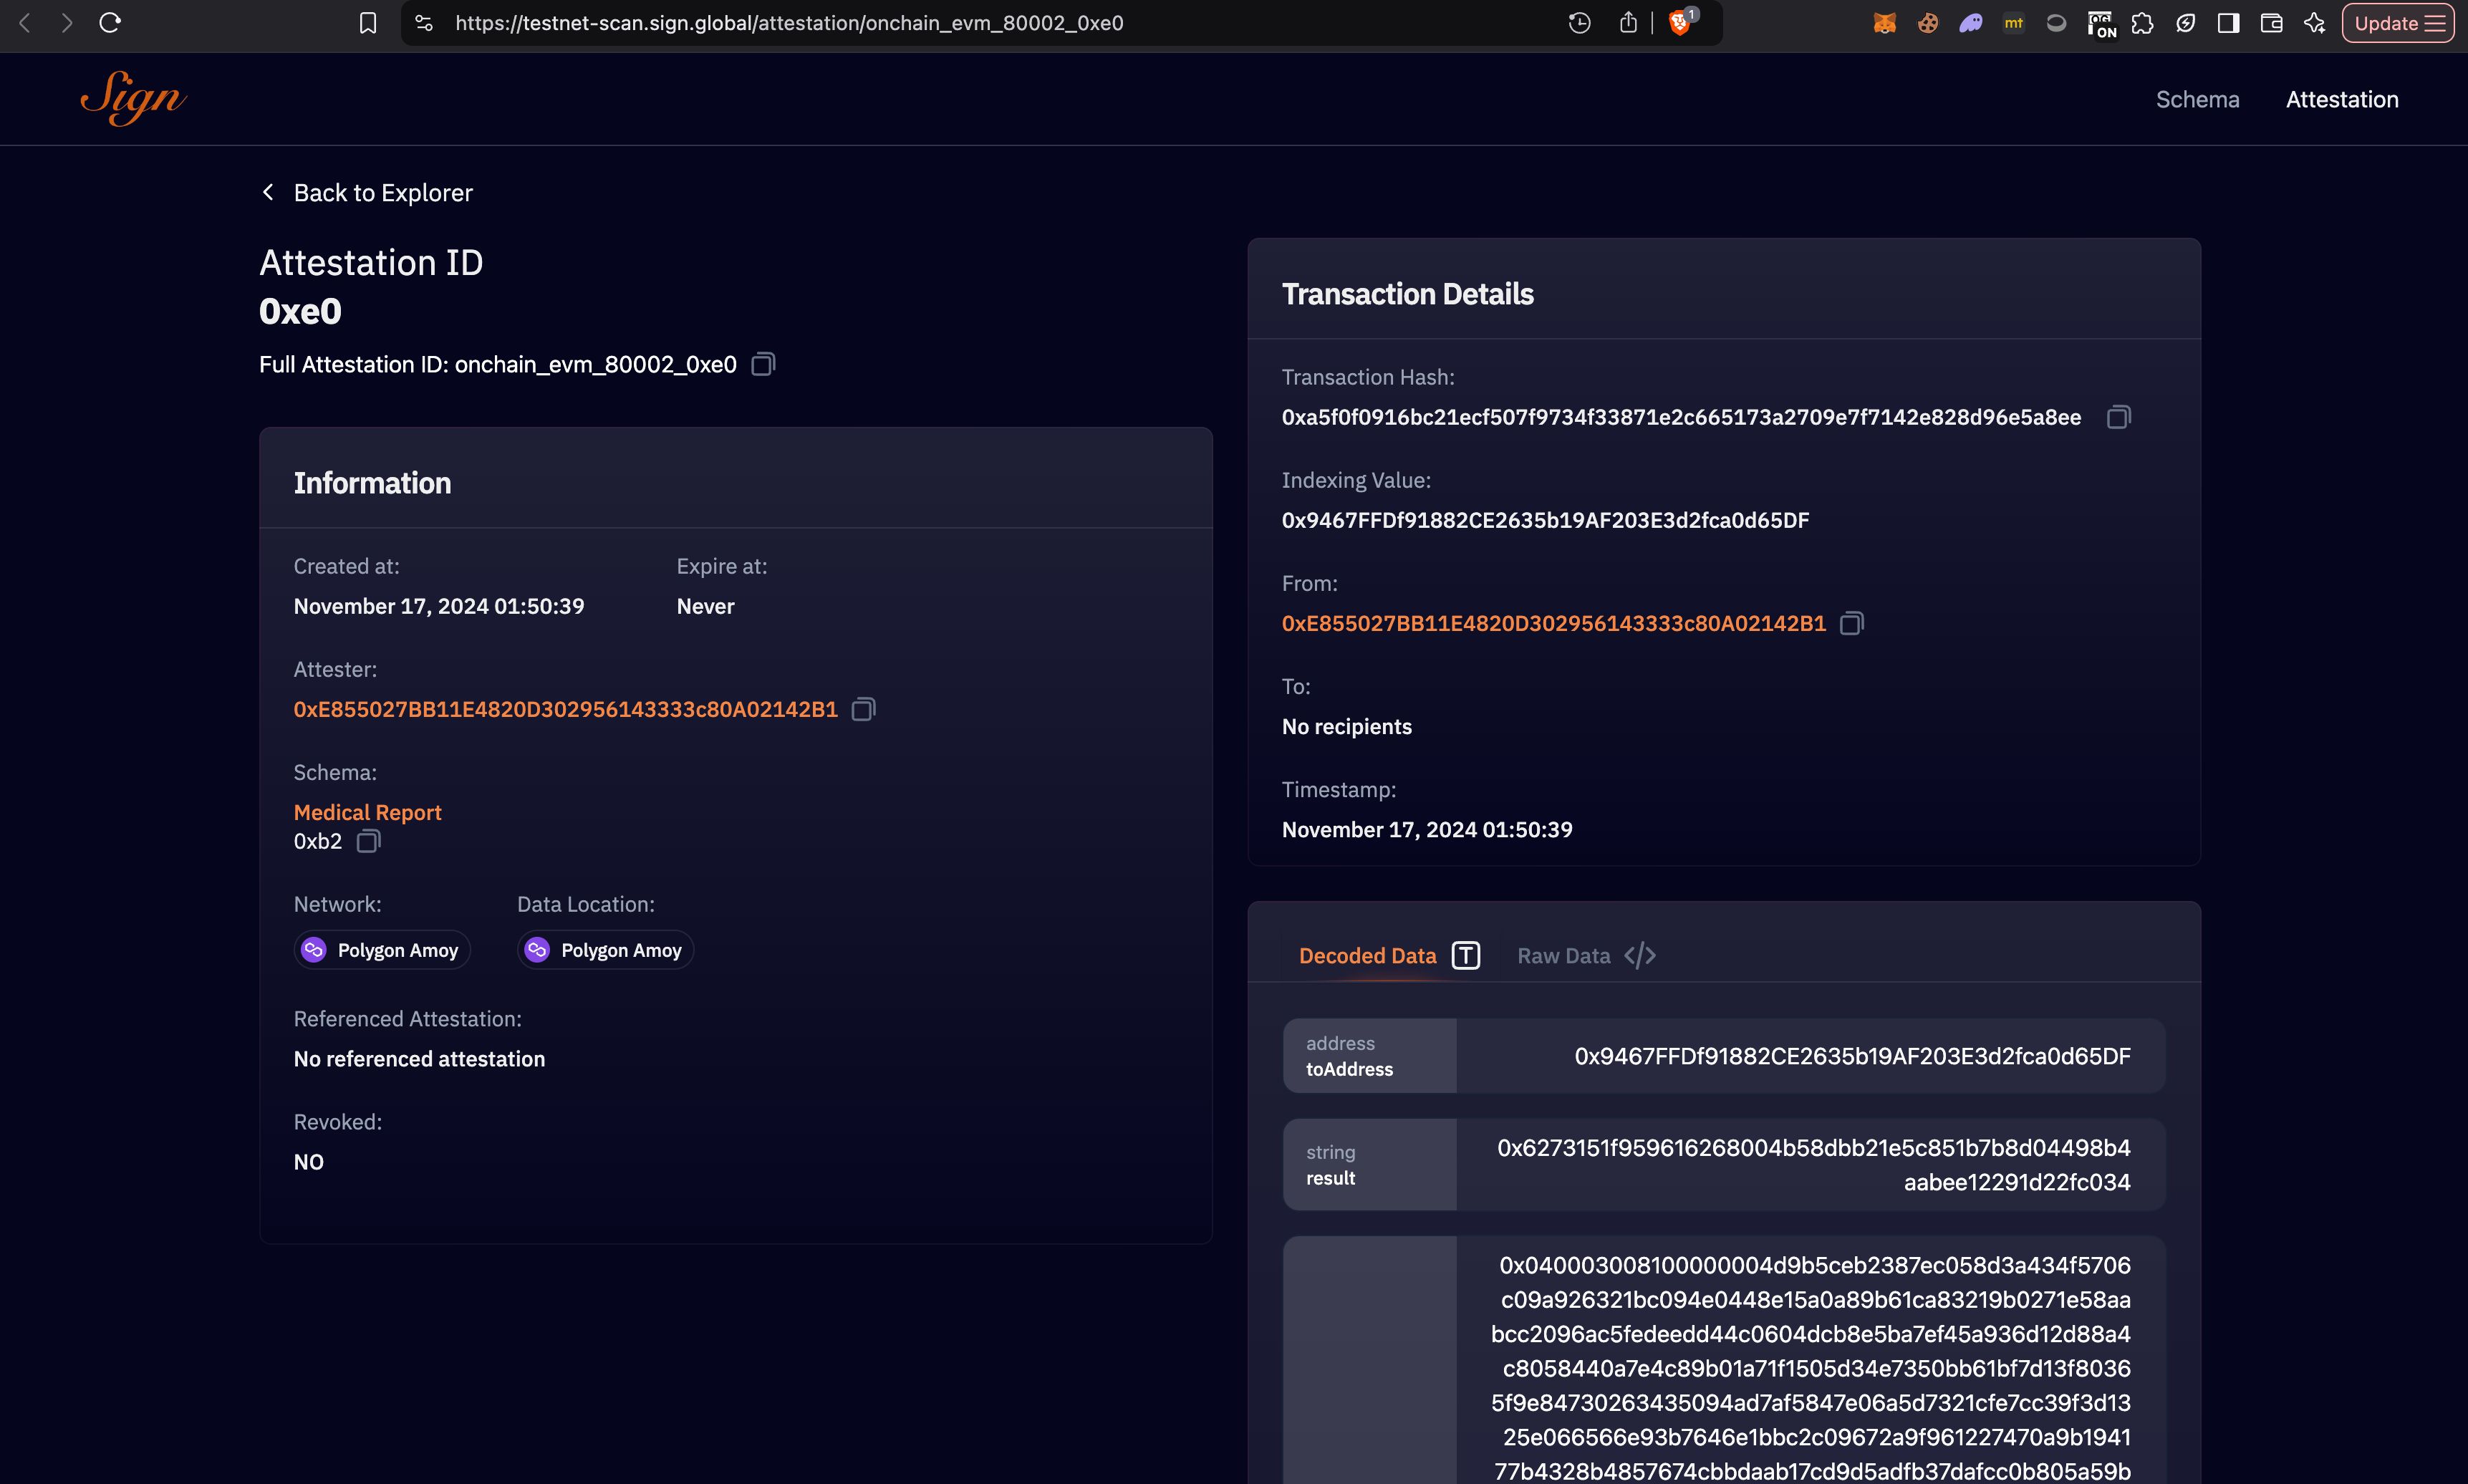Click the toAddress decoded value

[1852, 1056]
